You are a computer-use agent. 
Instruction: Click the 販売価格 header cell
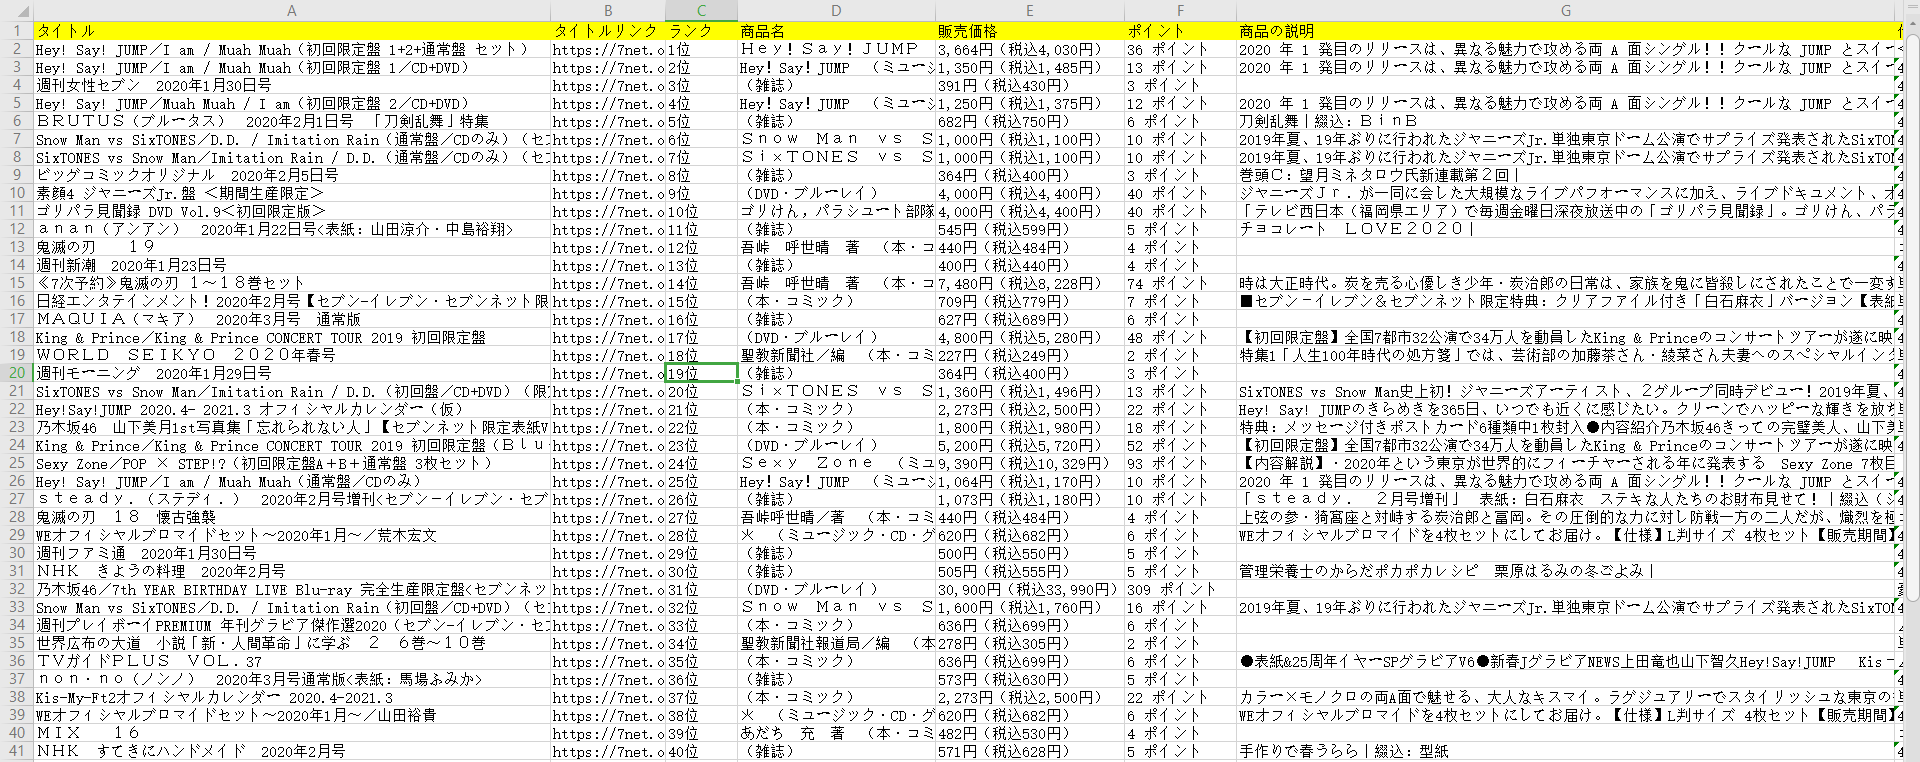[x=1029, y=31]
